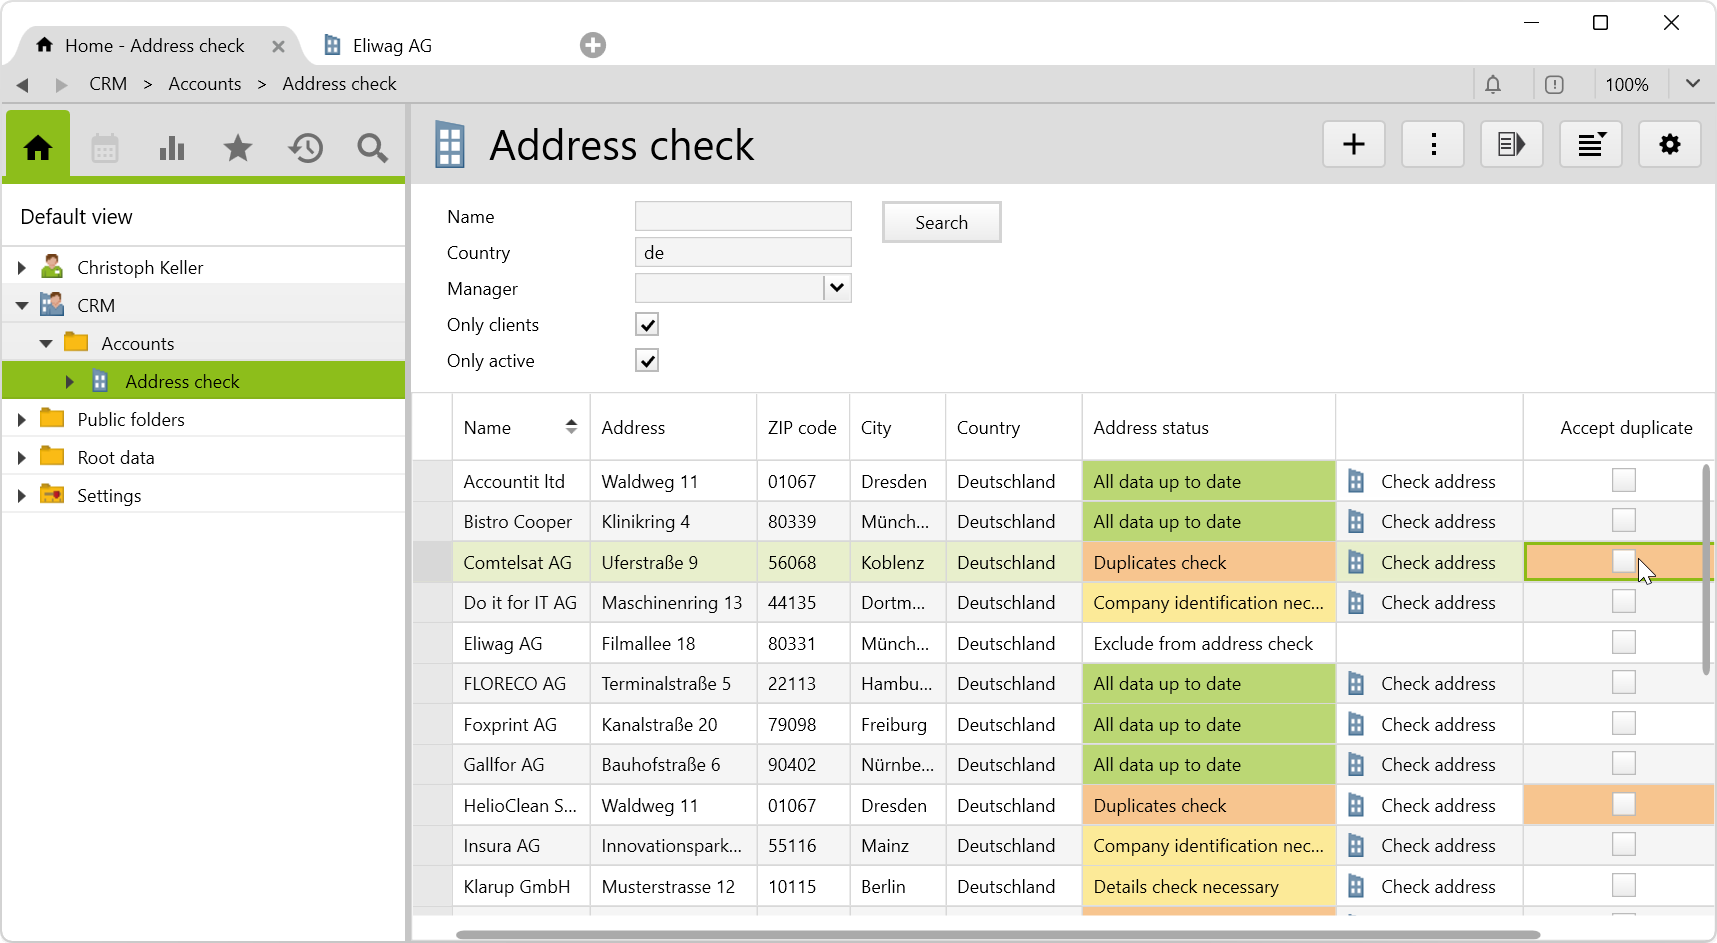Screen dimensions: 1717x943
Task: Click Check address for Accountit ltd
Action: click(1437, 482)
